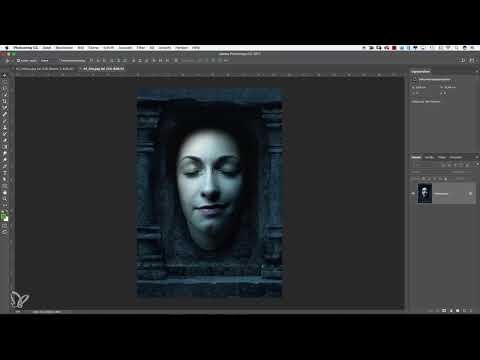
Task: Open the Layers panel flyout menu
Action: [476, 157]
